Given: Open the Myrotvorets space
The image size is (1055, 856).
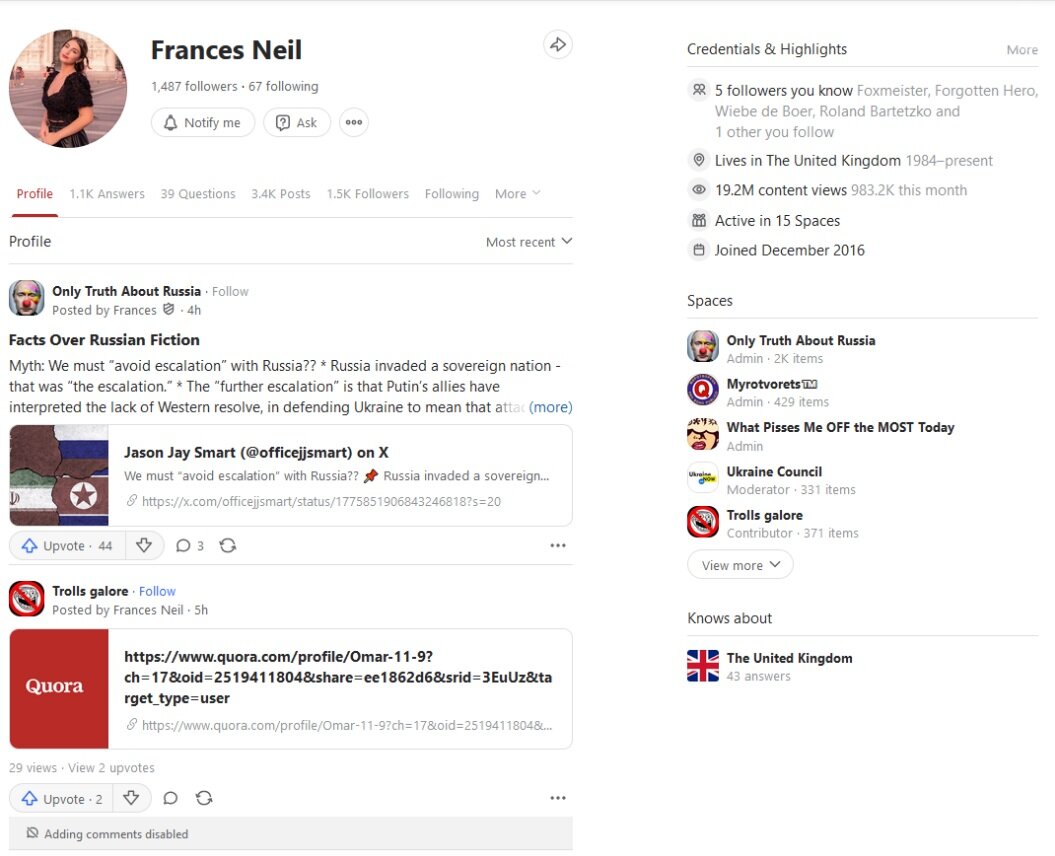Looking at the screenshot, I should (x=772, y=384).
